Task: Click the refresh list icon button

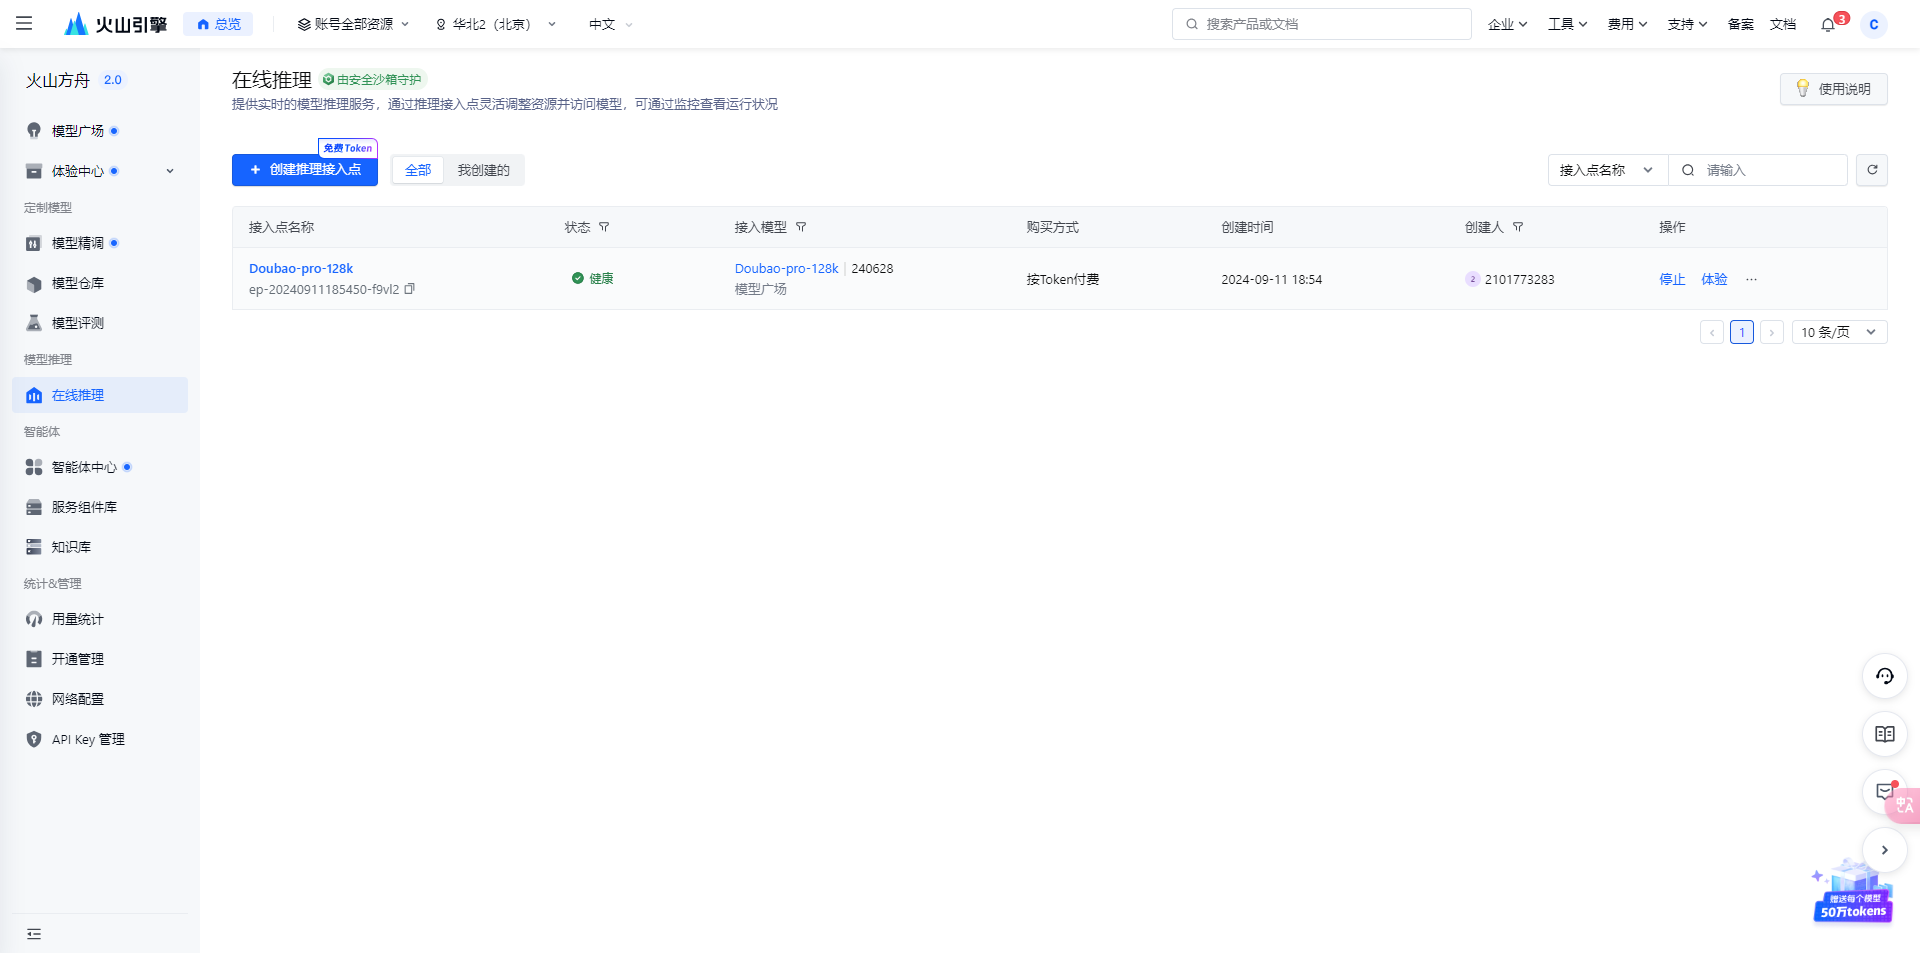Action: 1872,170
